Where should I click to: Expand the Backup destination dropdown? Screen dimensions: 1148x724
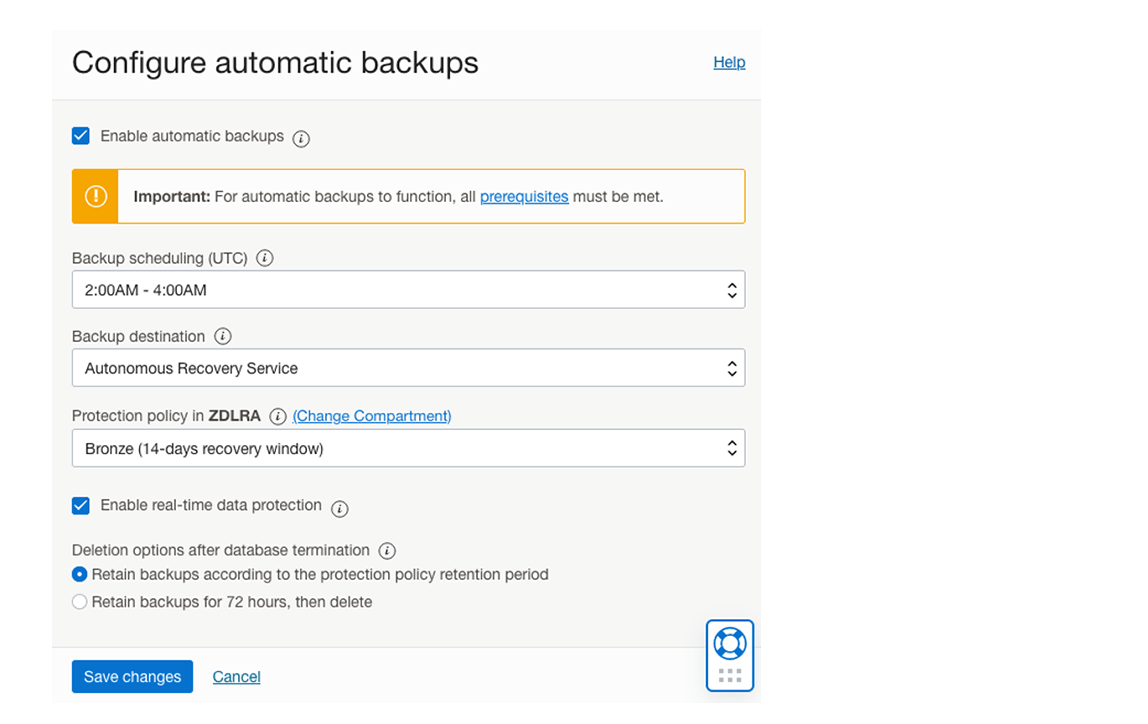(x=408, y=368)
